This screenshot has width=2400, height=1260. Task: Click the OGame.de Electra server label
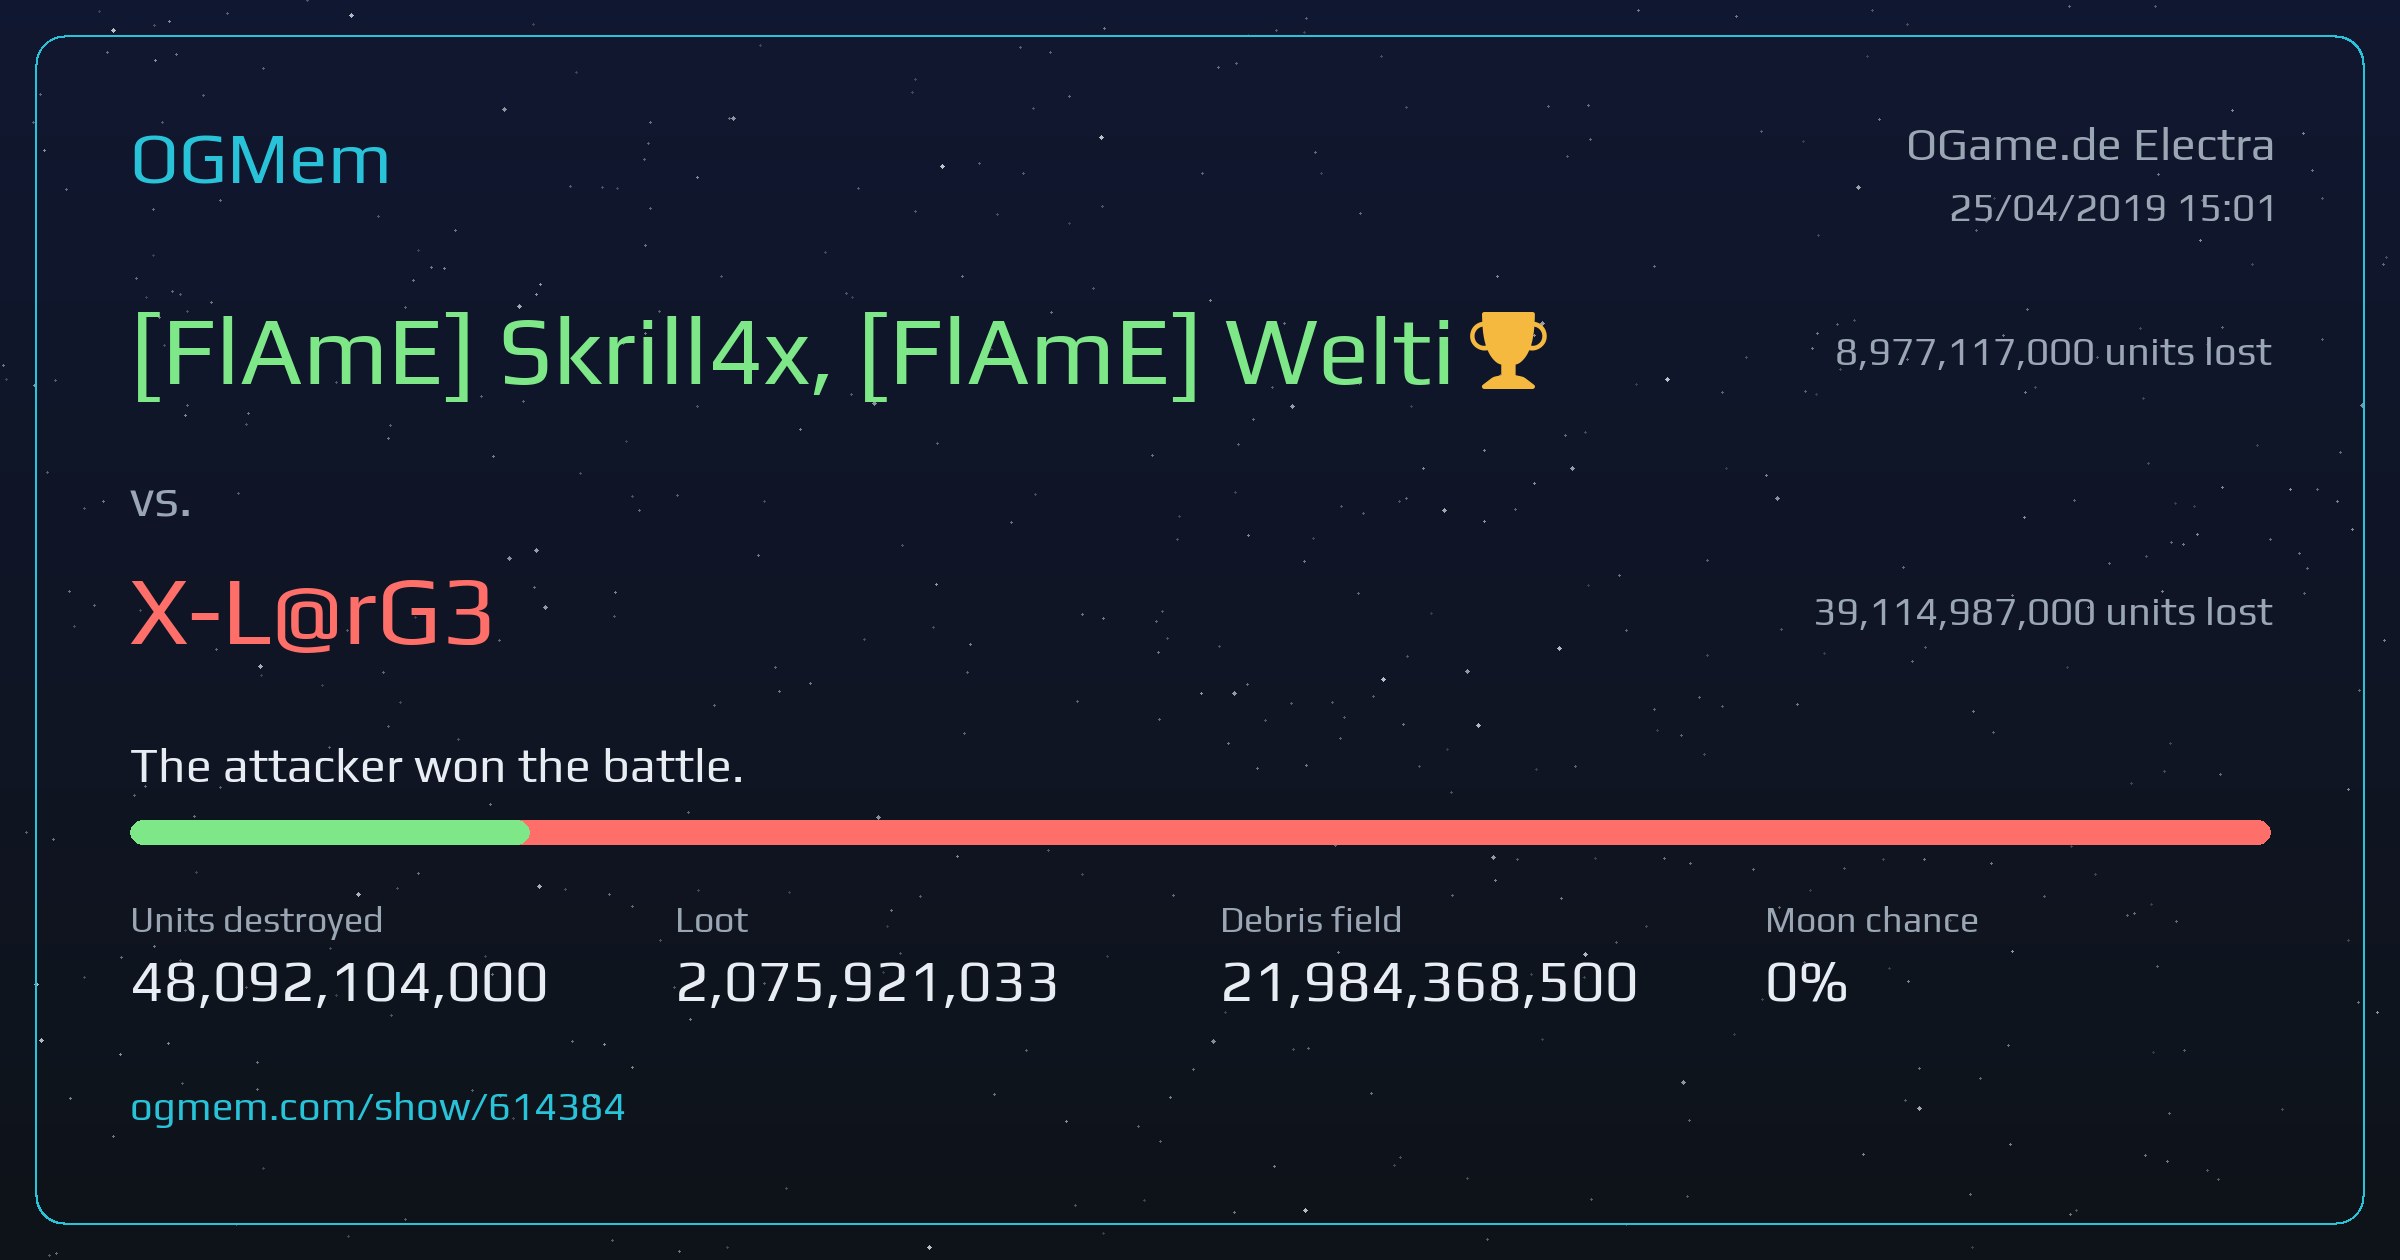(2090, 146)
